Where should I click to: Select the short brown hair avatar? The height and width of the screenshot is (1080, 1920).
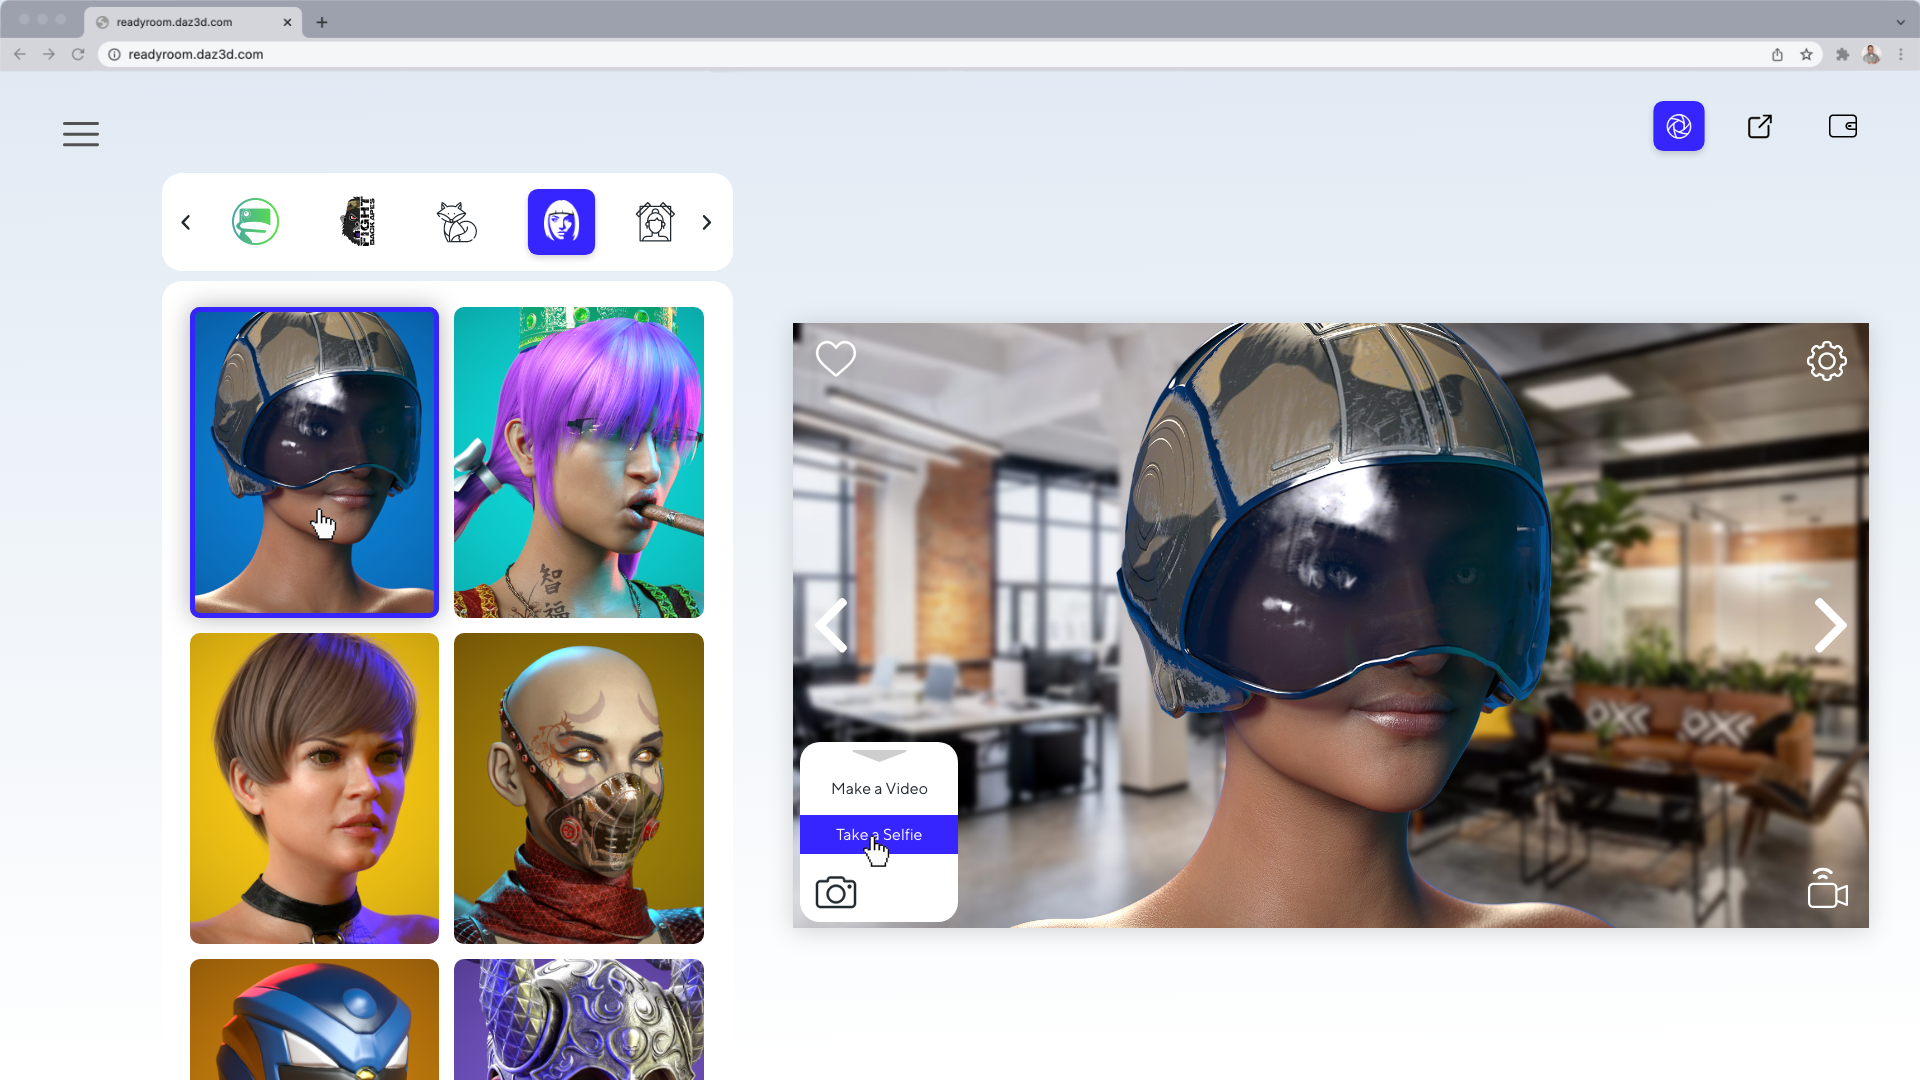point(314,788)
